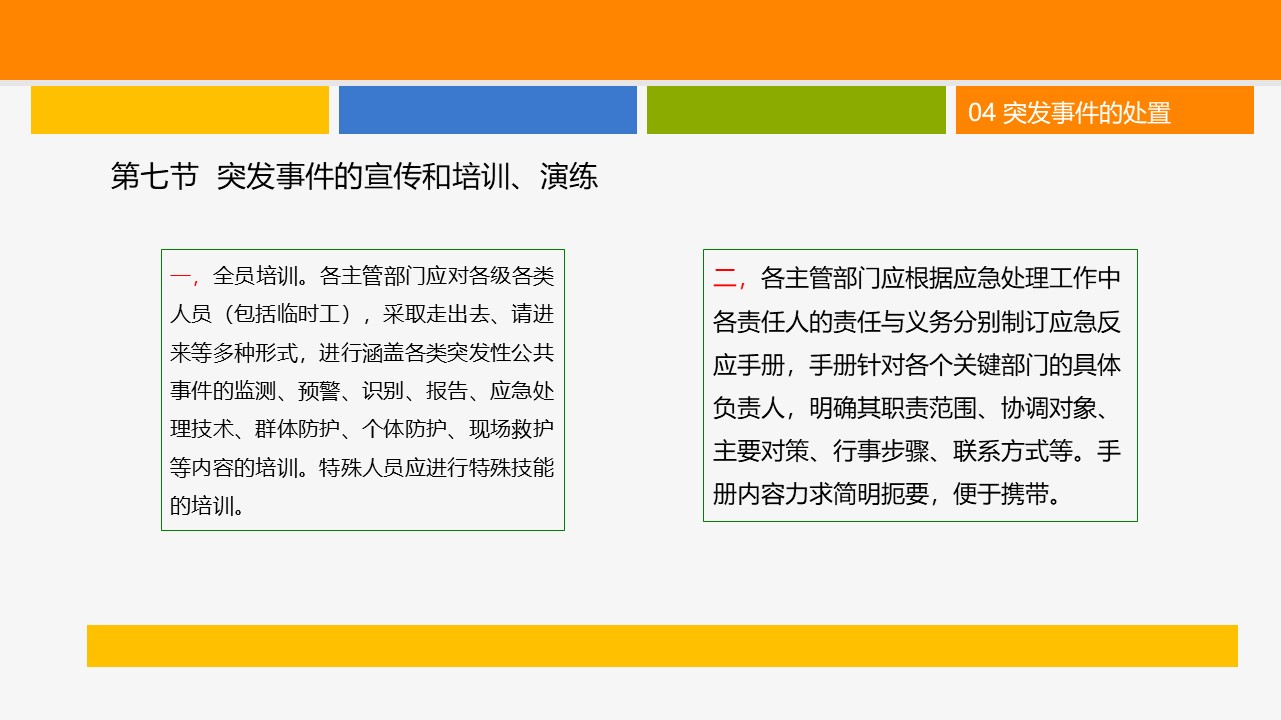
Task: Select the blue blank navigation tab
Action: click(x=488, y=110)
